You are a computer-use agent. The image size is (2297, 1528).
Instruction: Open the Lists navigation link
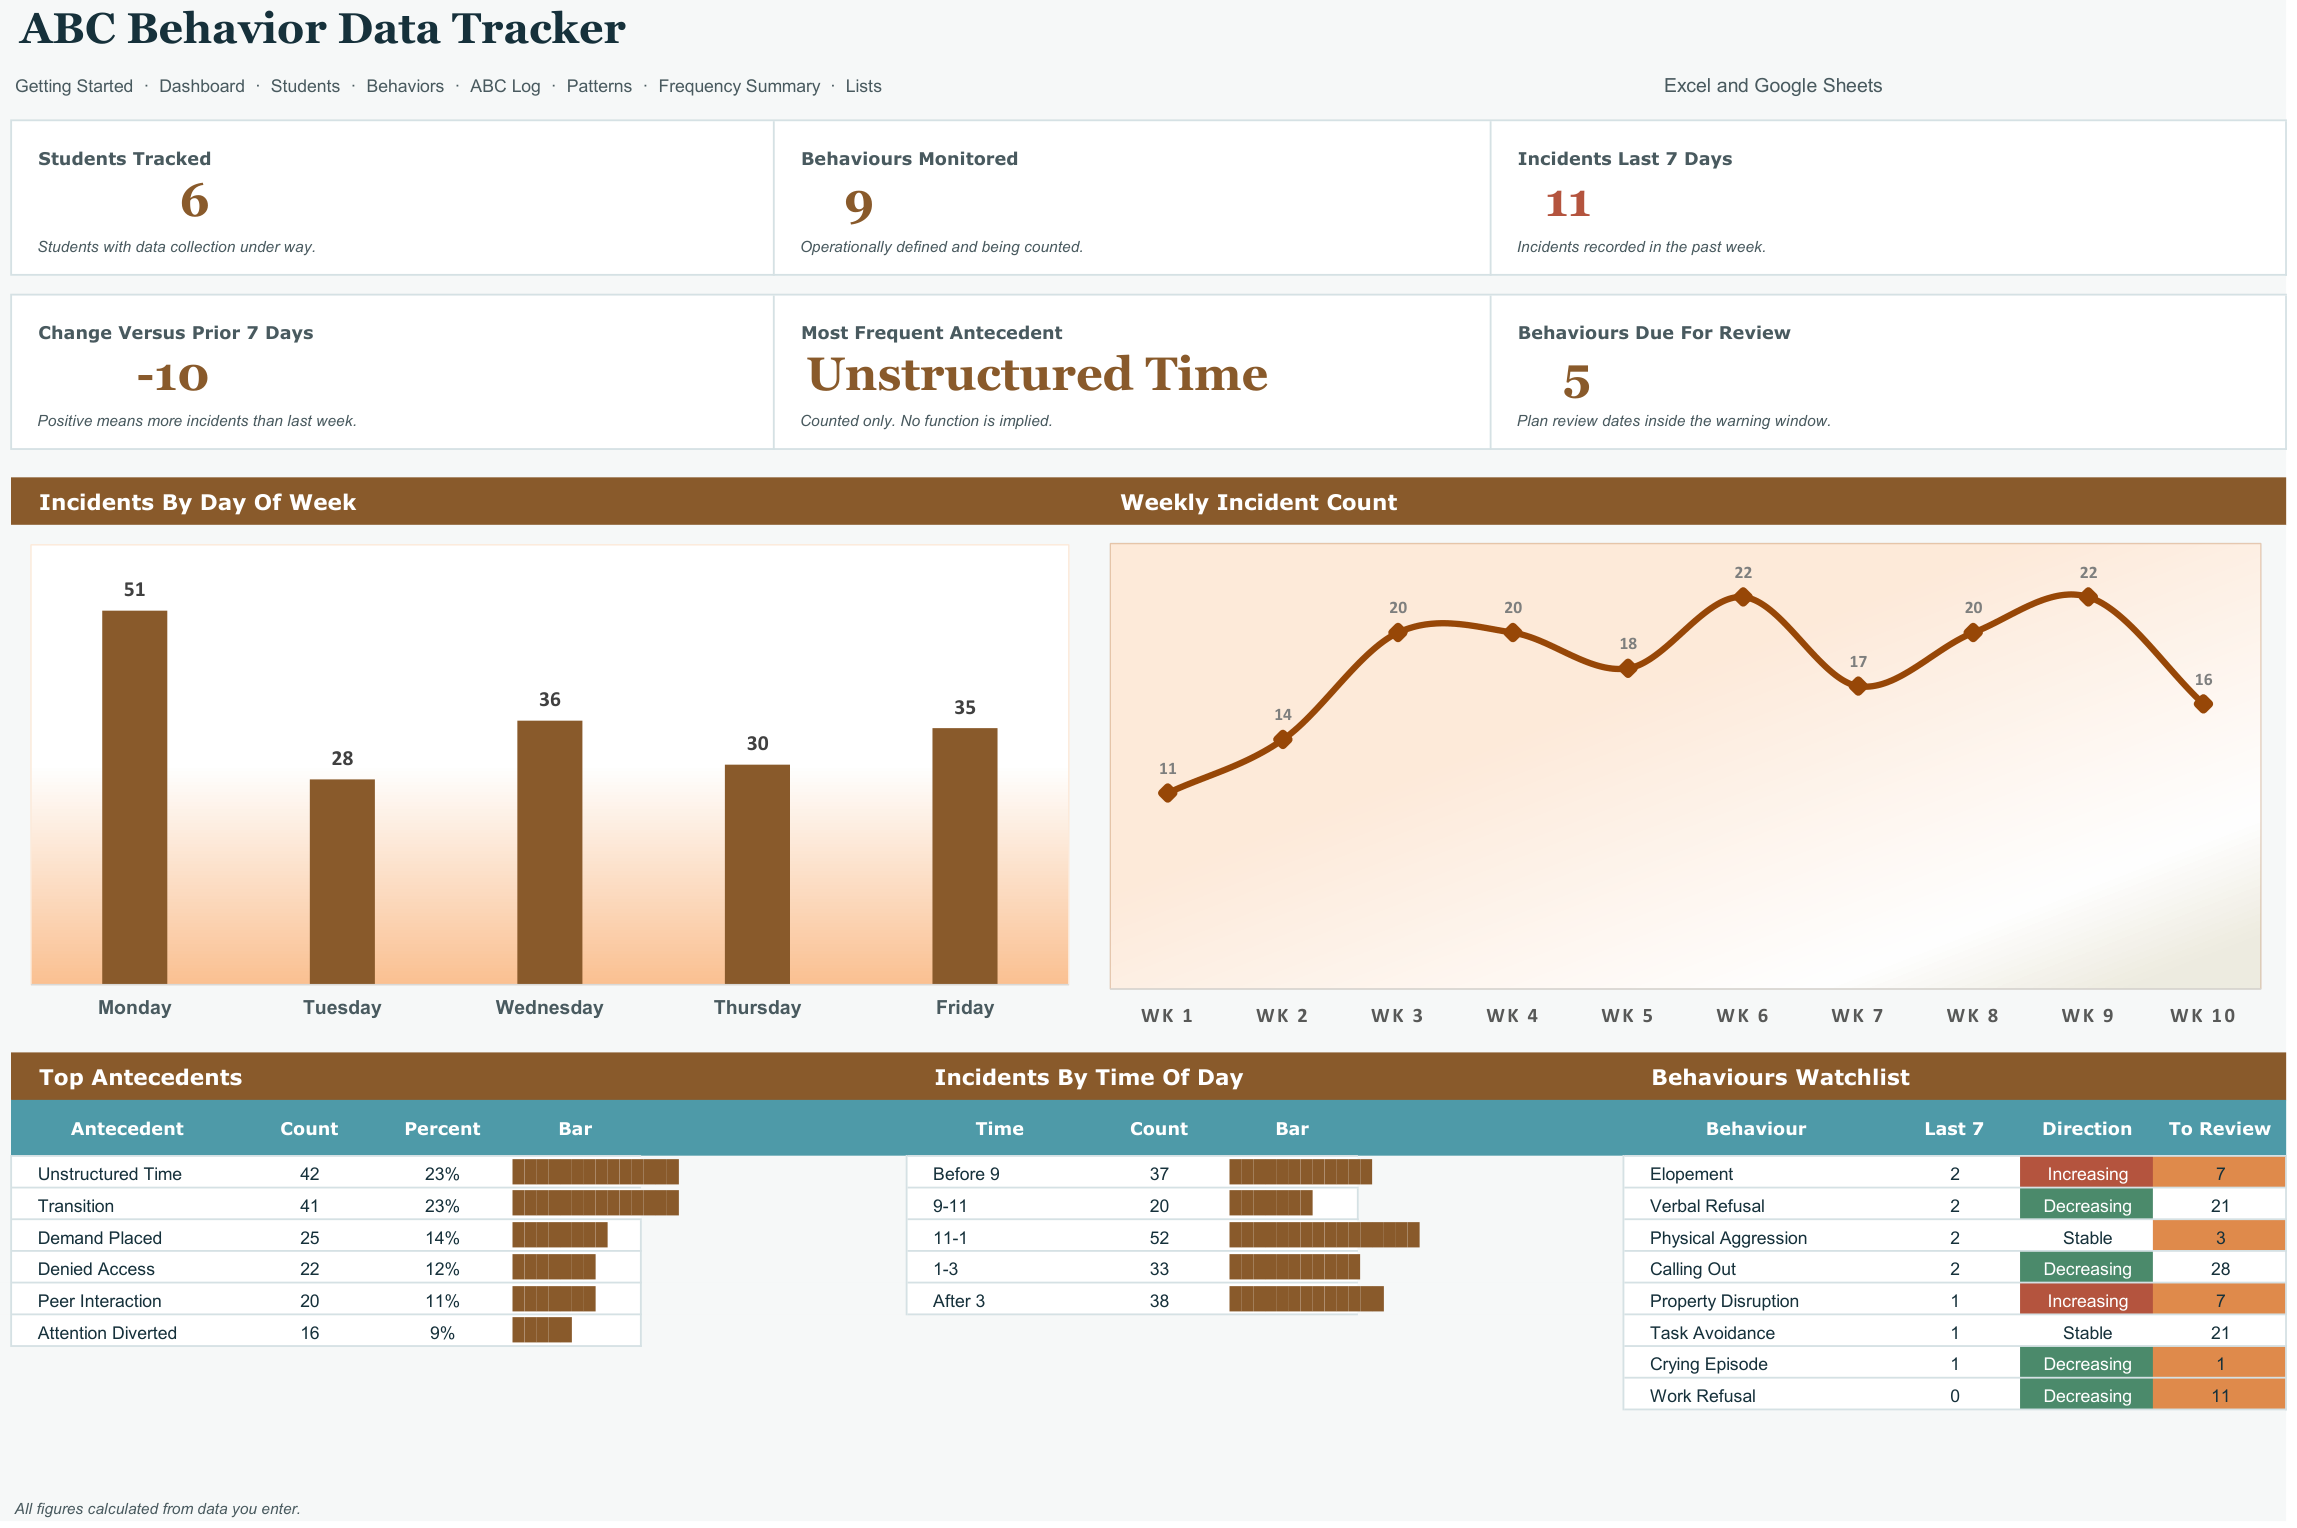pos(863,86)
